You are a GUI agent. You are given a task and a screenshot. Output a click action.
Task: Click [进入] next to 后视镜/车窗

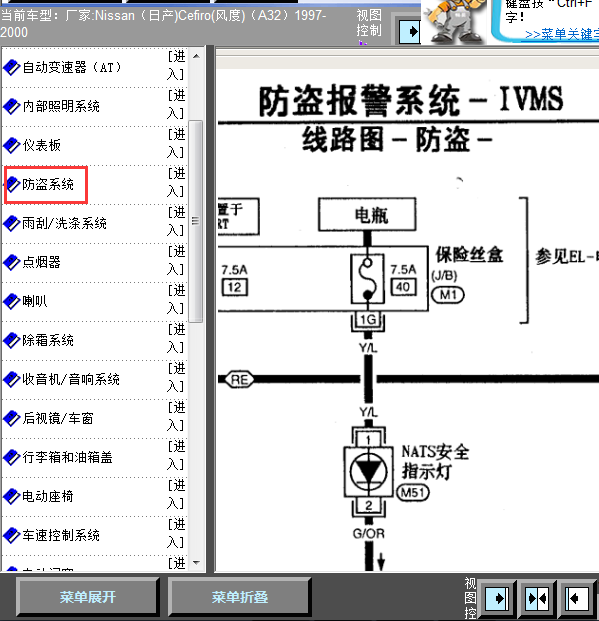[x=176, y=417]
